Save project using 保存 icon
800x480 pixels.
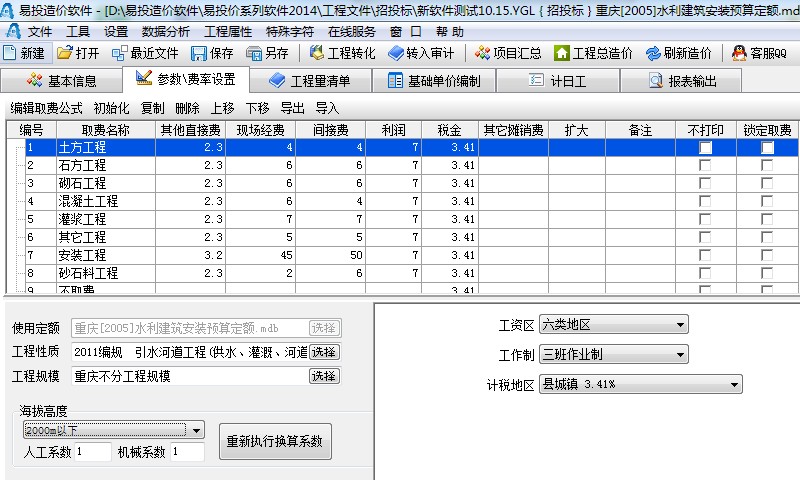pyautogui.click(x=212, y=53)
